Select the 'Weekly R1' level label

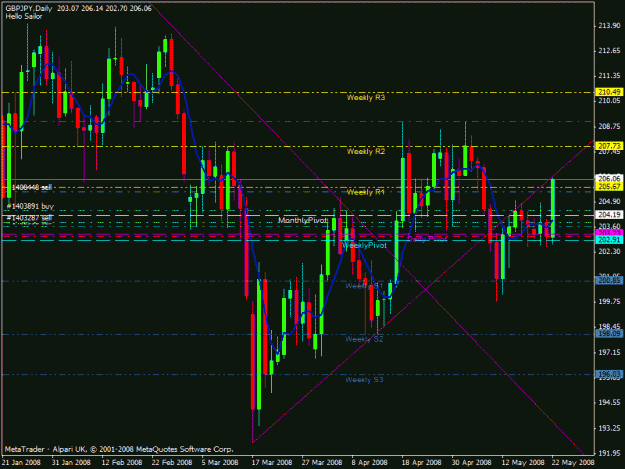(366, 192)
